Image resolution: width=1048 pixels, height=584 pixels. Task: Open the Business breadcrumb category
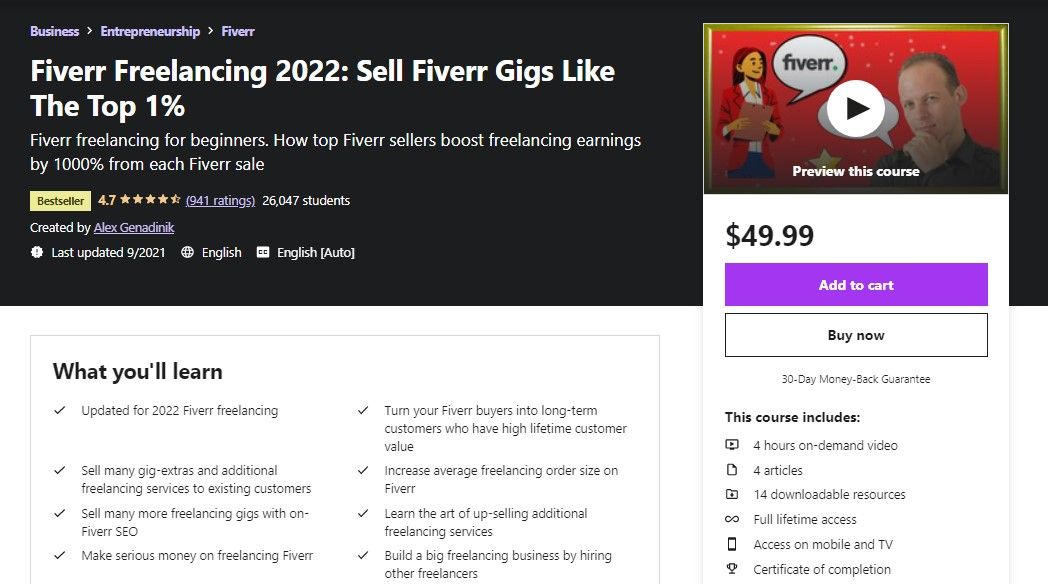[x=54, y=31]
